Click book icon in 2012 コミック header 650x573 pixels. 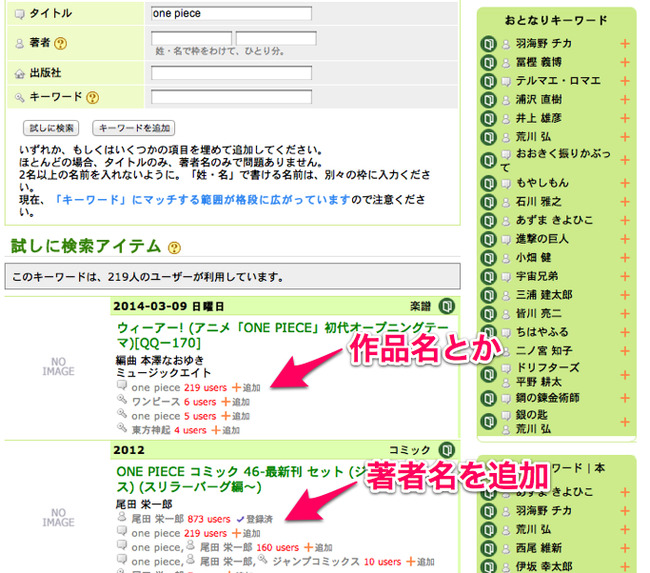[x=446, y=450]
